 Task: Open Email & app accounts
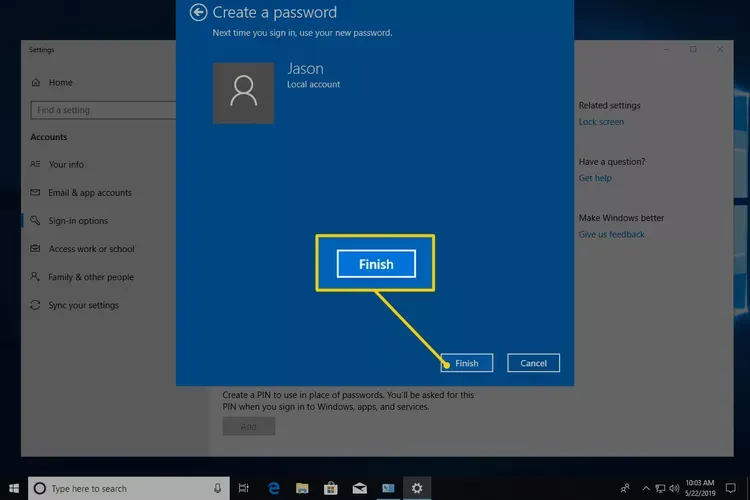coord(89,193)
